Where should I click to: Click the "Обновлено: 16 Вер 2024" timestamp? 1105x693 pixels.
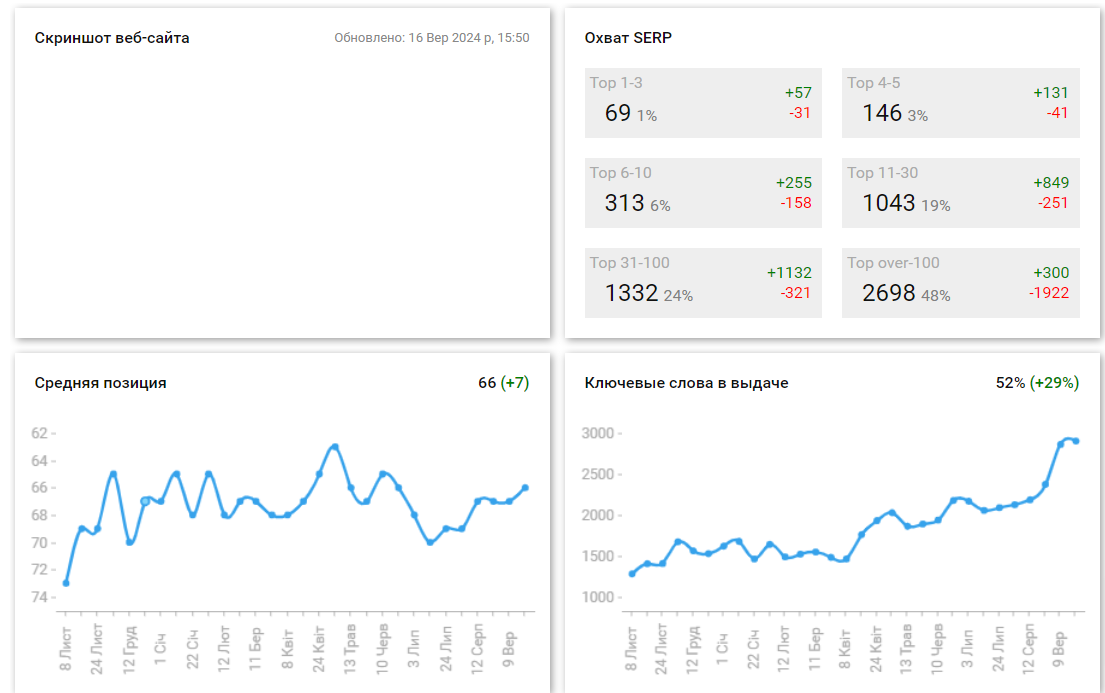[431, 38]
